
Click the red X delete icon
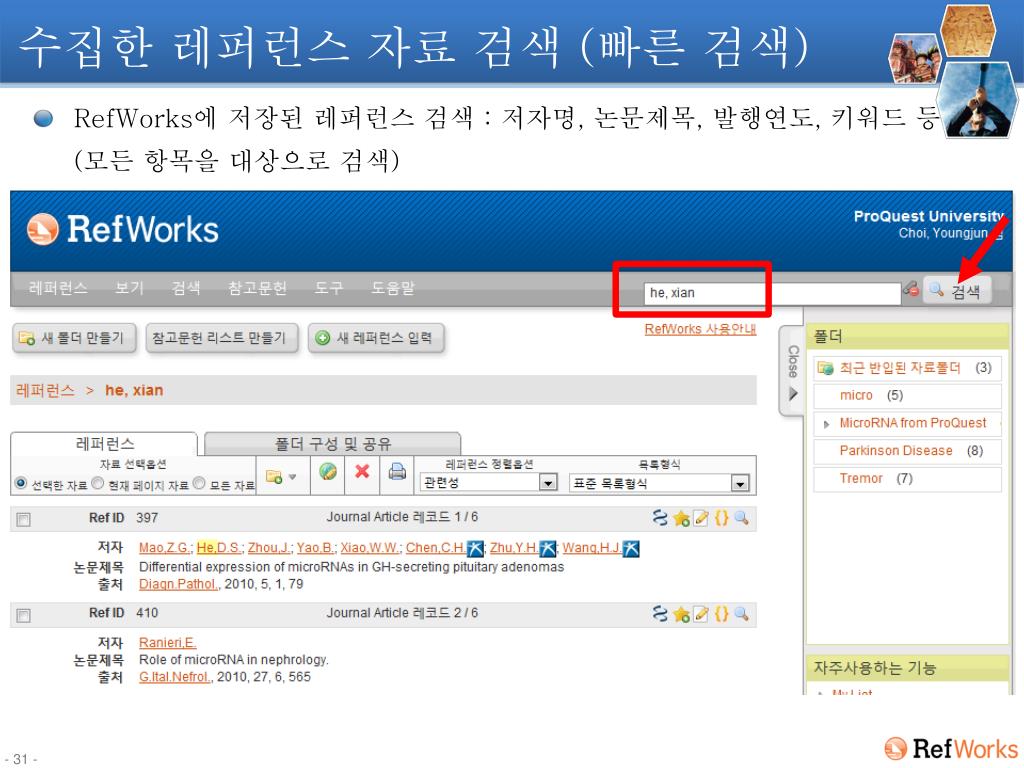coord(362,471)
